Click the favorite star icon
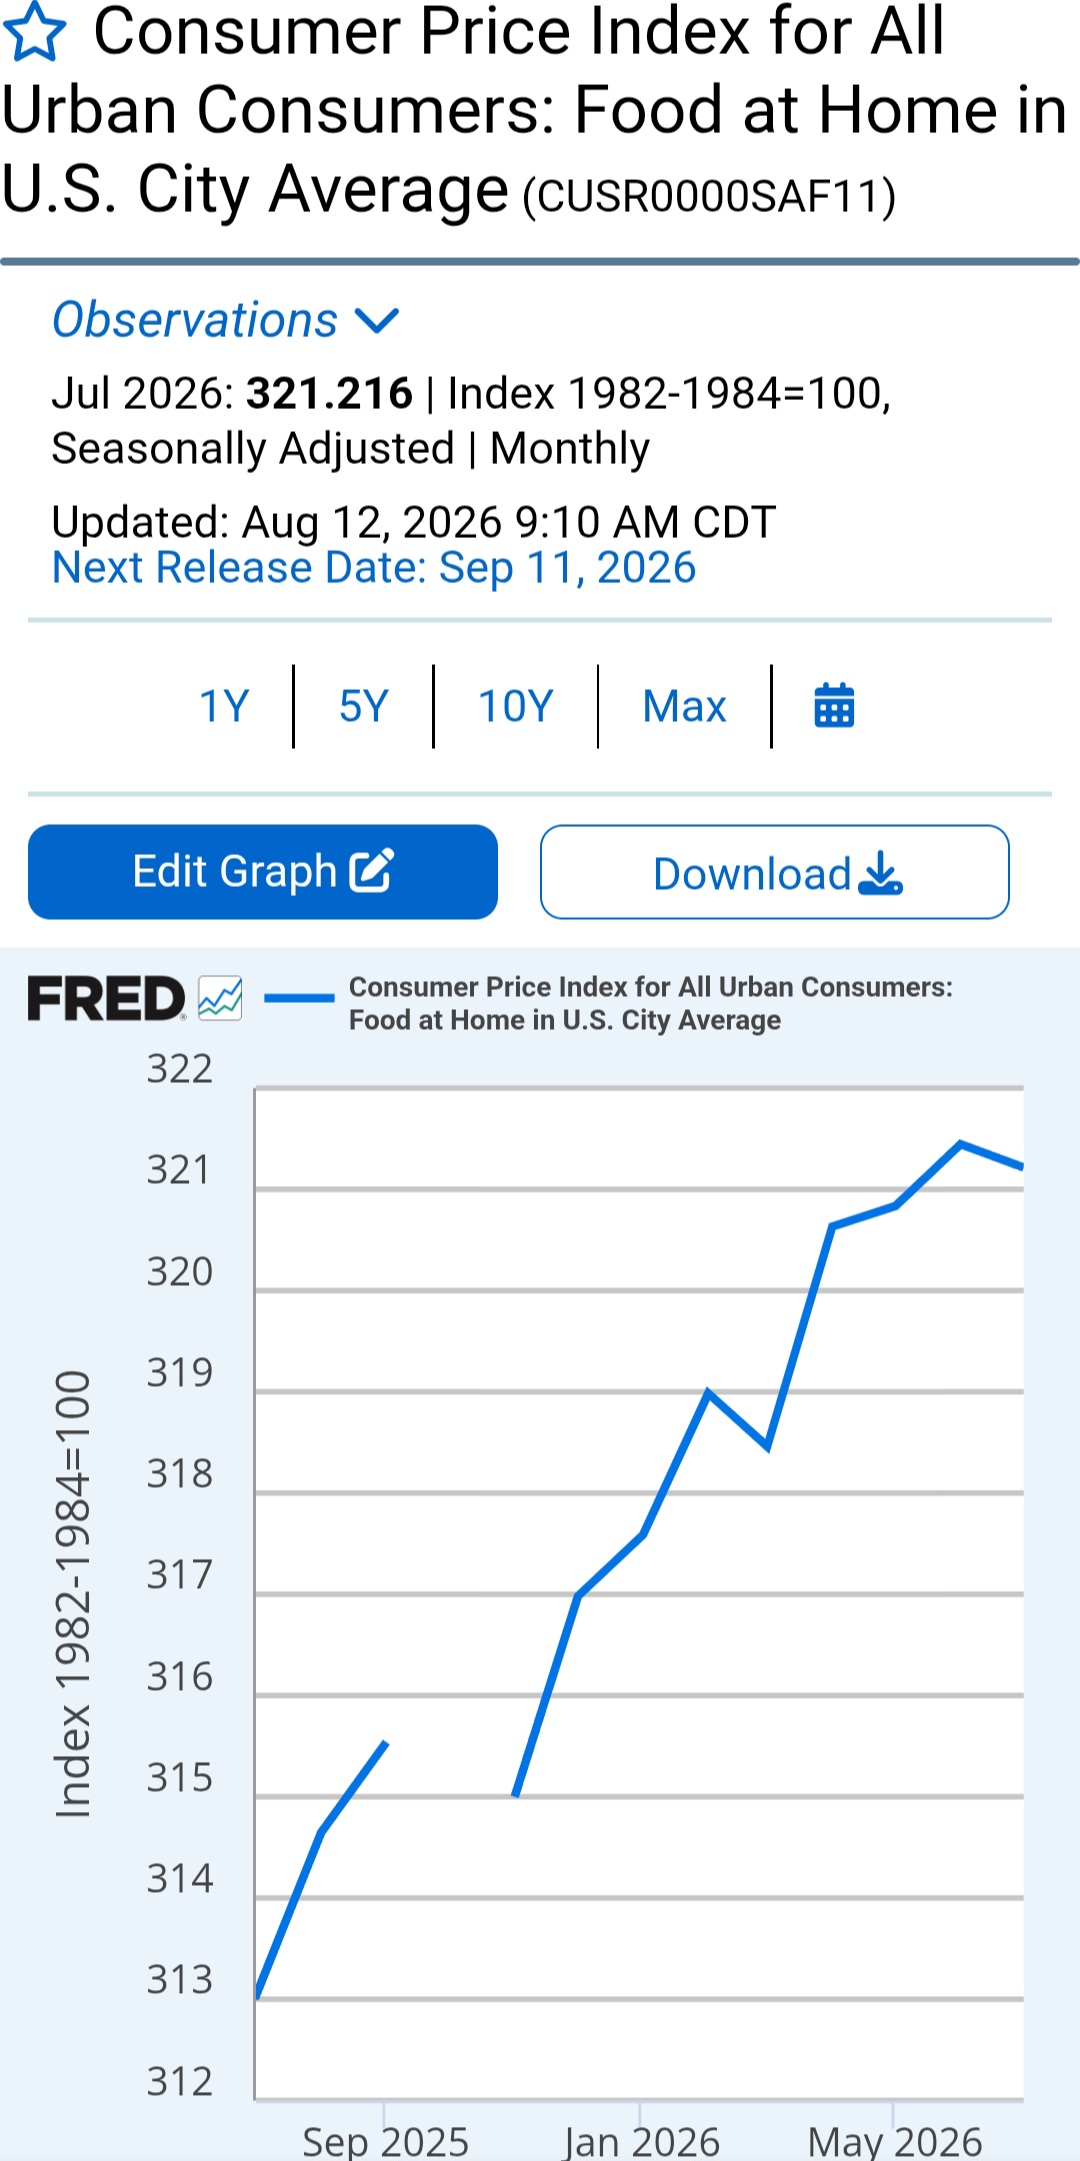 pos(35,32)
